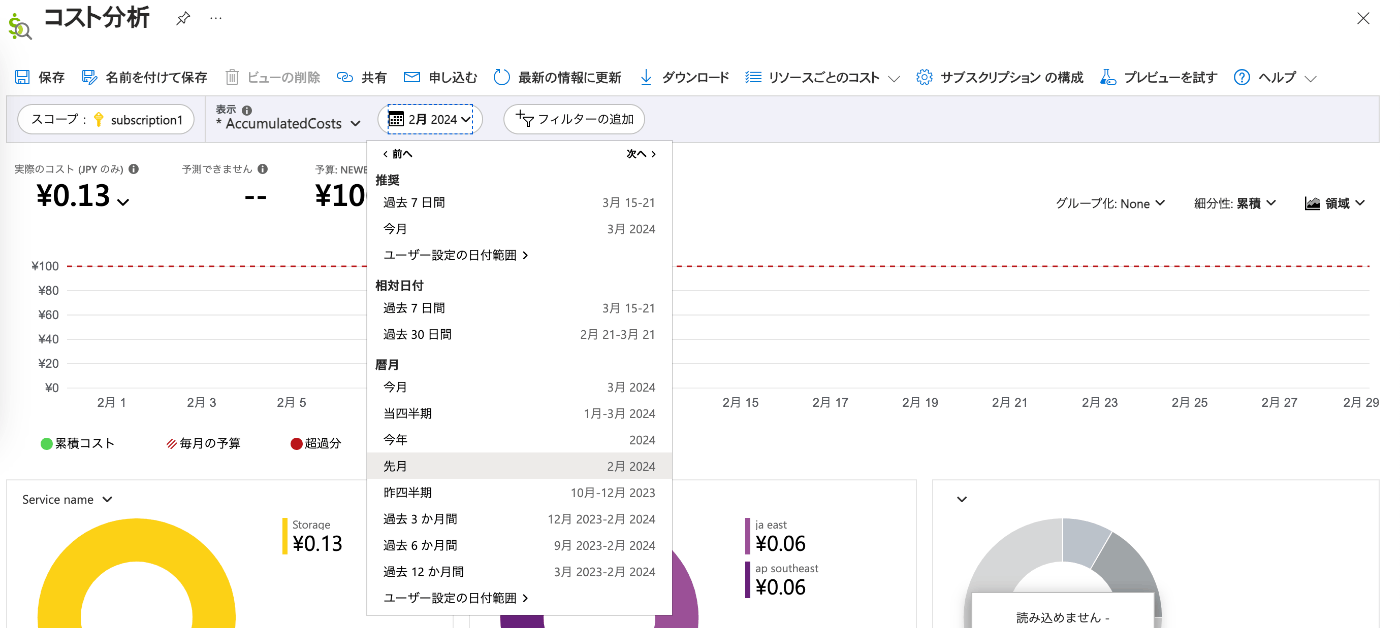Open 領域 chart type dropdown
The height and width of the screenshot is (628, 1400).
(1335, 203)
